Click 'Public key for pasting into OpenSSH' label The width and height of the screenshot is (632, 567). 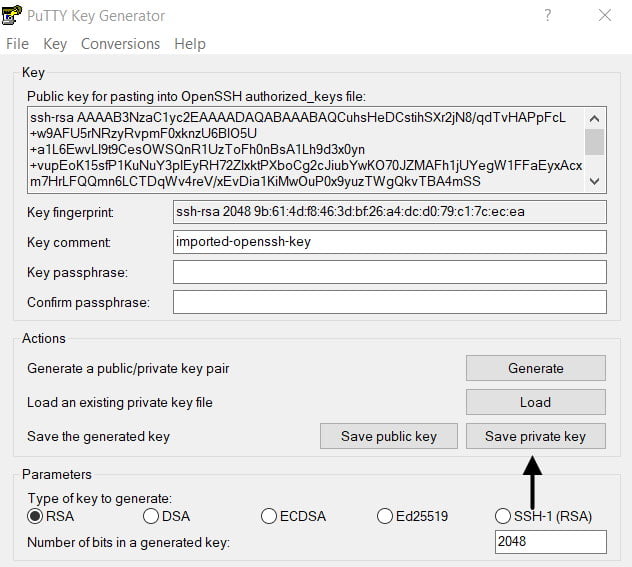click(x=196, y=97)
